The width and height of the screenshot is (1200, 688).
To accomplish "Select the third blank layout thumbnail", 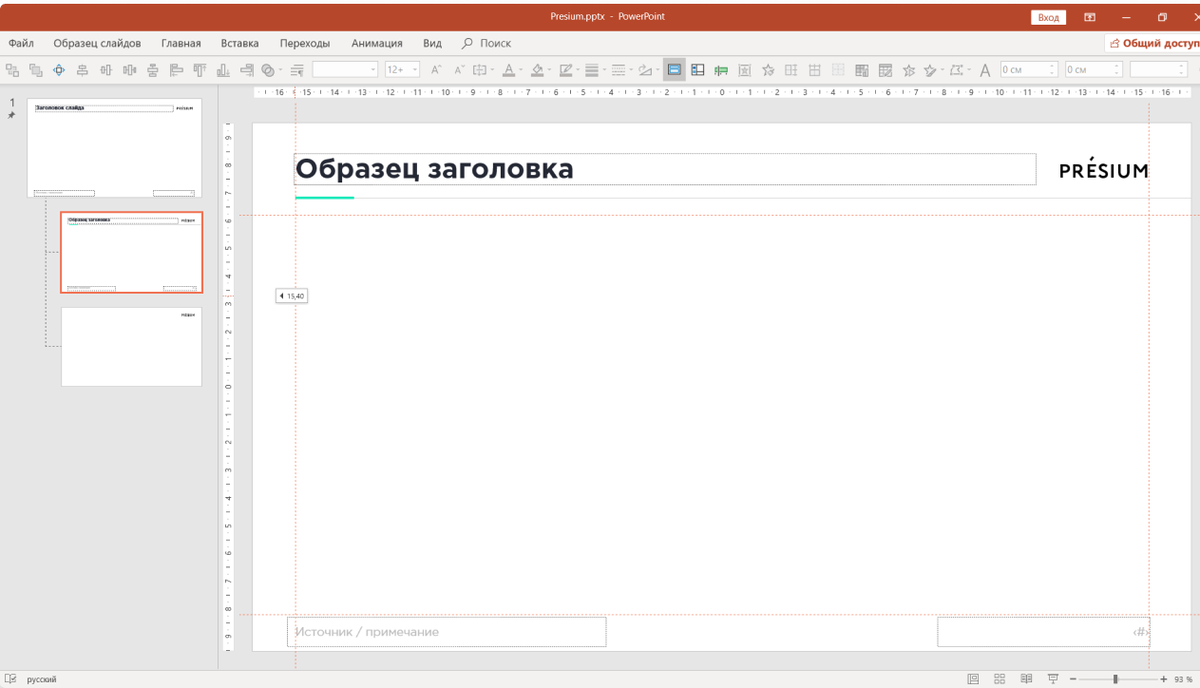I will 131,346.
